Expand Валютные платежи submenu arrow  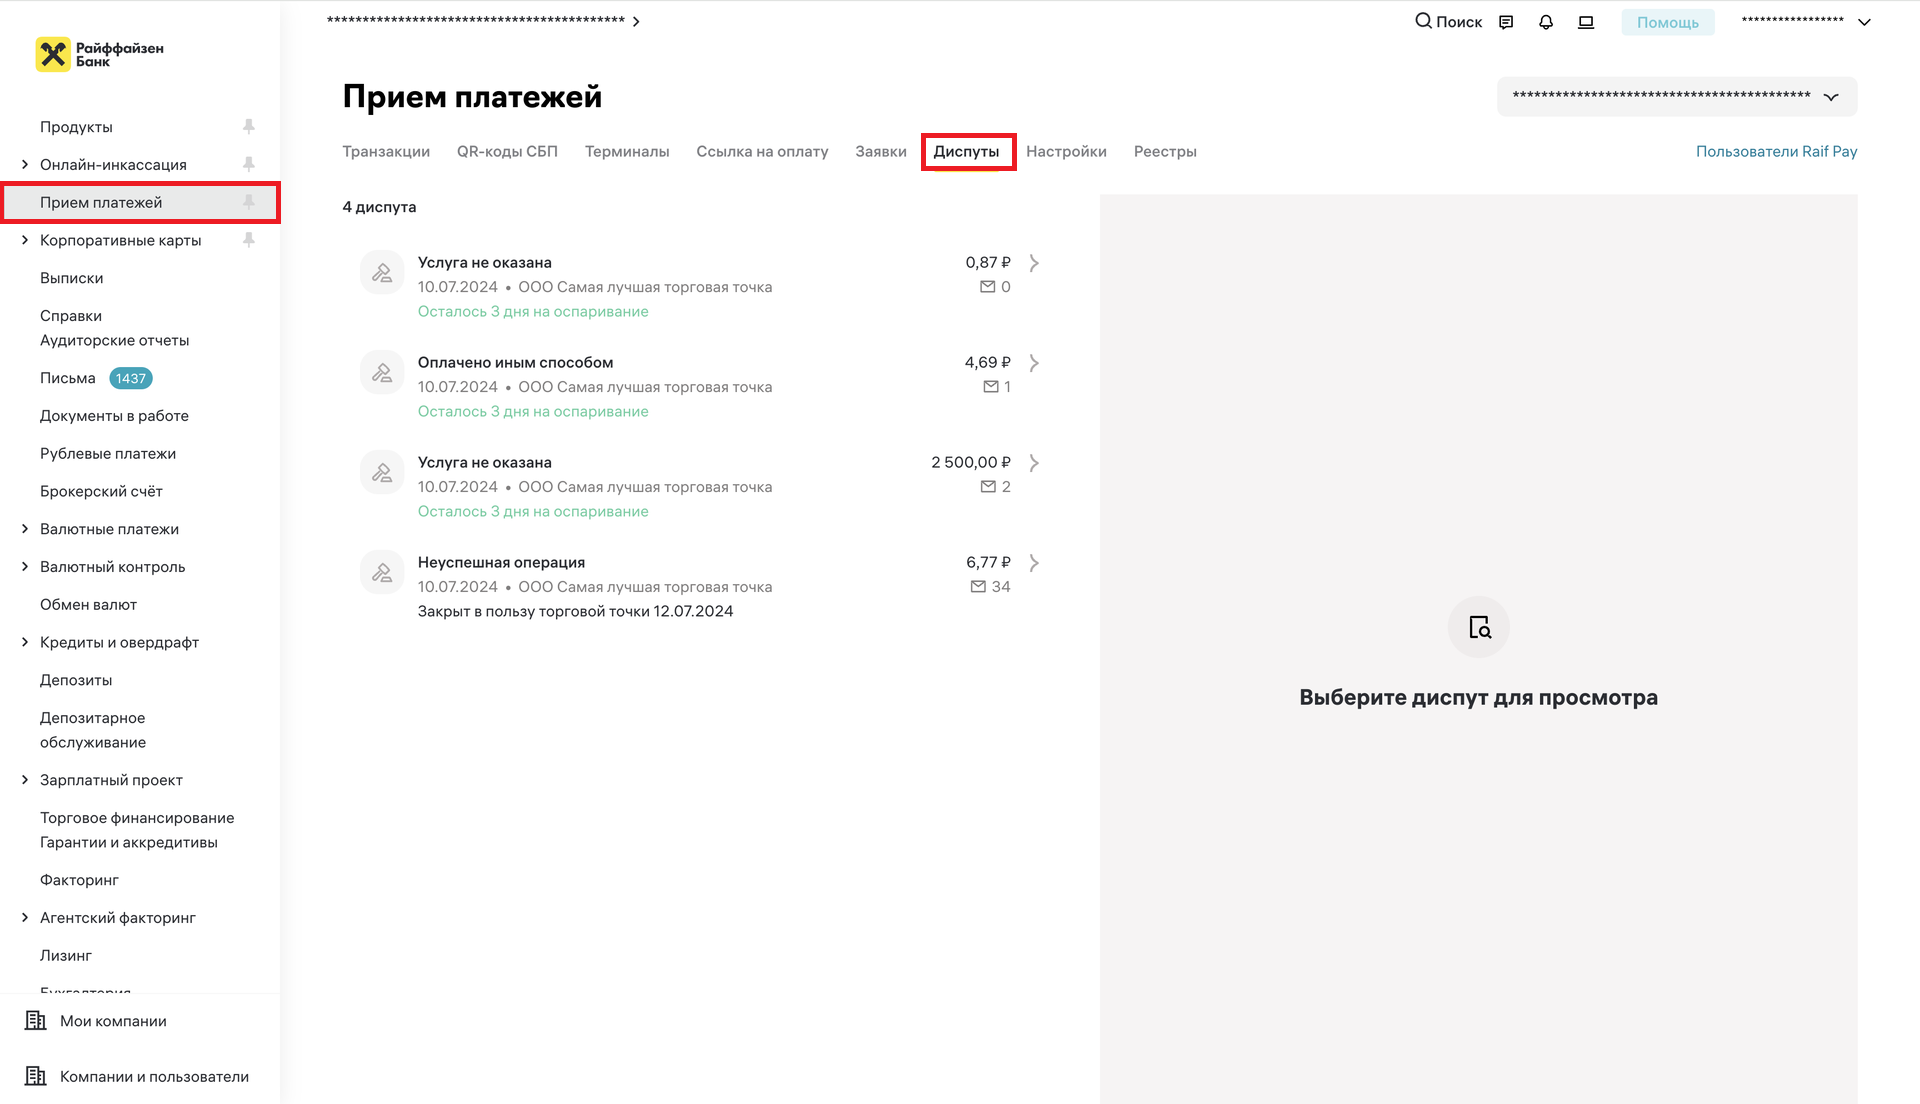tap(25, 529)
